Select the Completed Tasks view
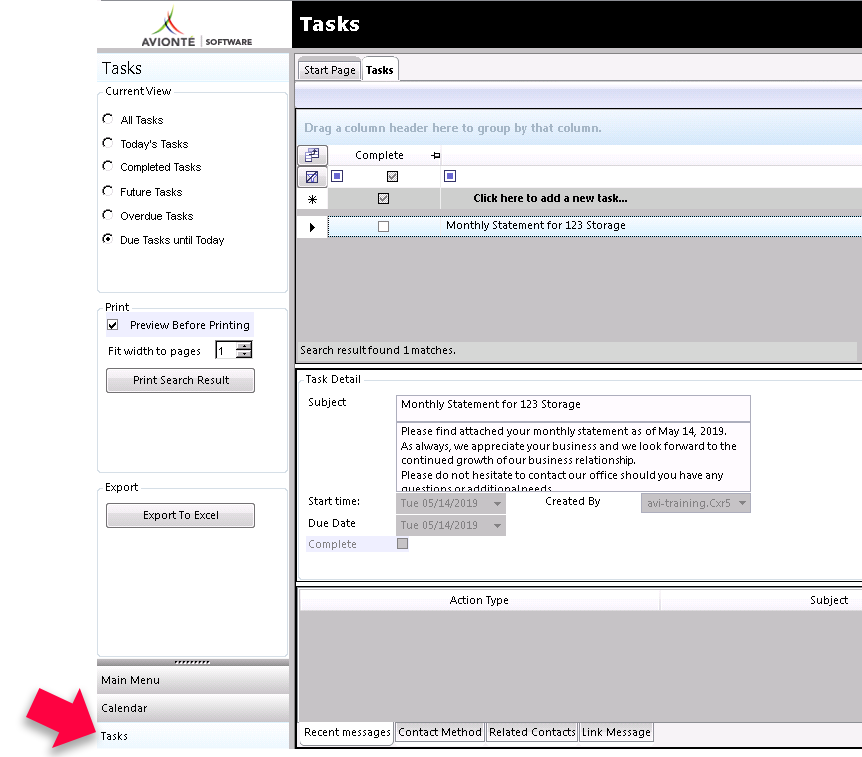 [108, 166]
